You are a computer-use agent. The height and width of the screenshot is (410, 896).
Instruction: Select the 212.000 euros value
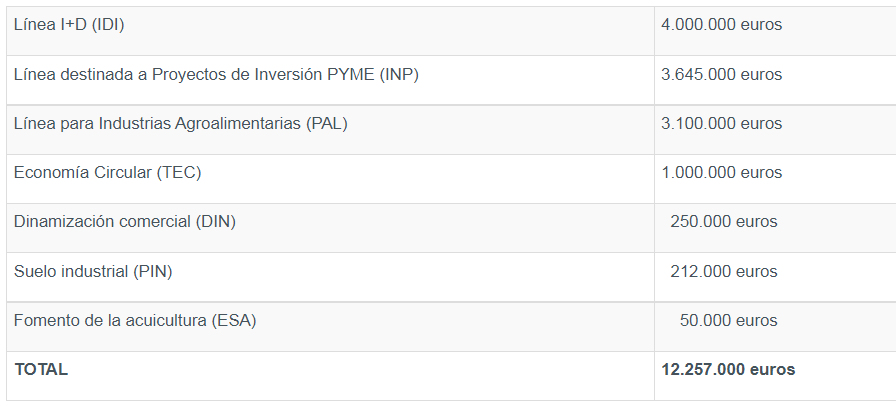coord(724,272)
